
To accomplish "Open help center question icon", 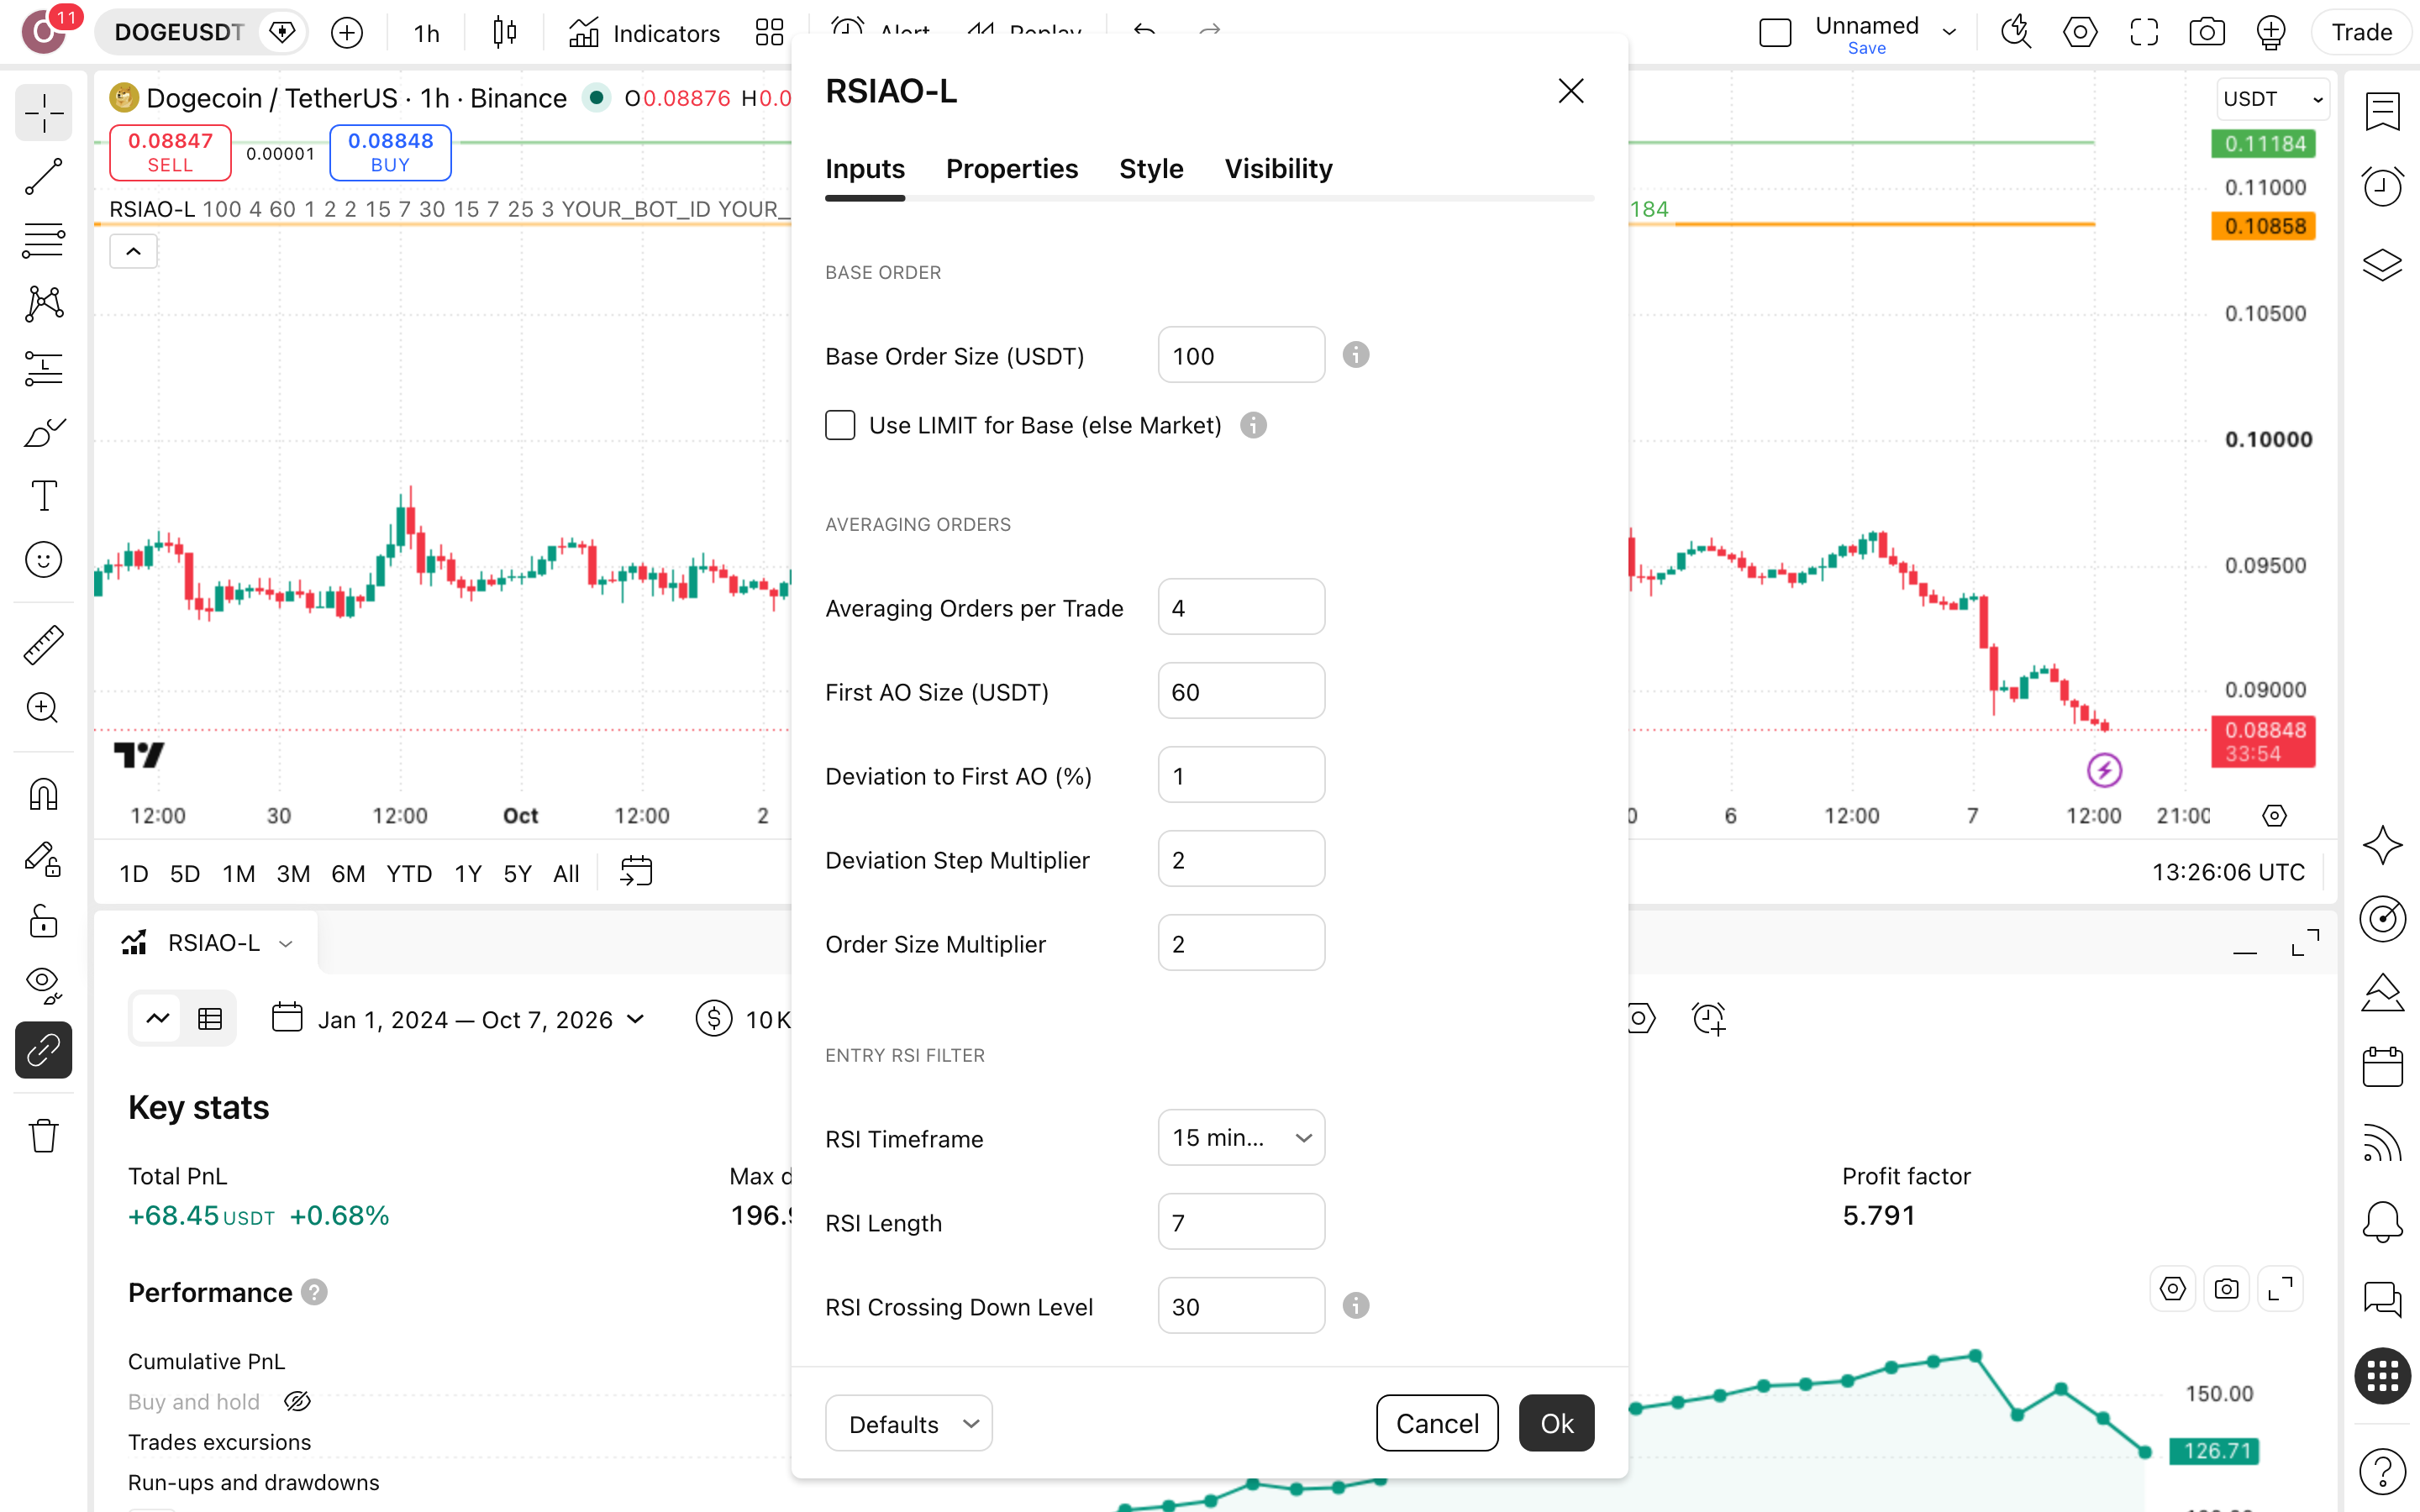I will 2382,1471.
